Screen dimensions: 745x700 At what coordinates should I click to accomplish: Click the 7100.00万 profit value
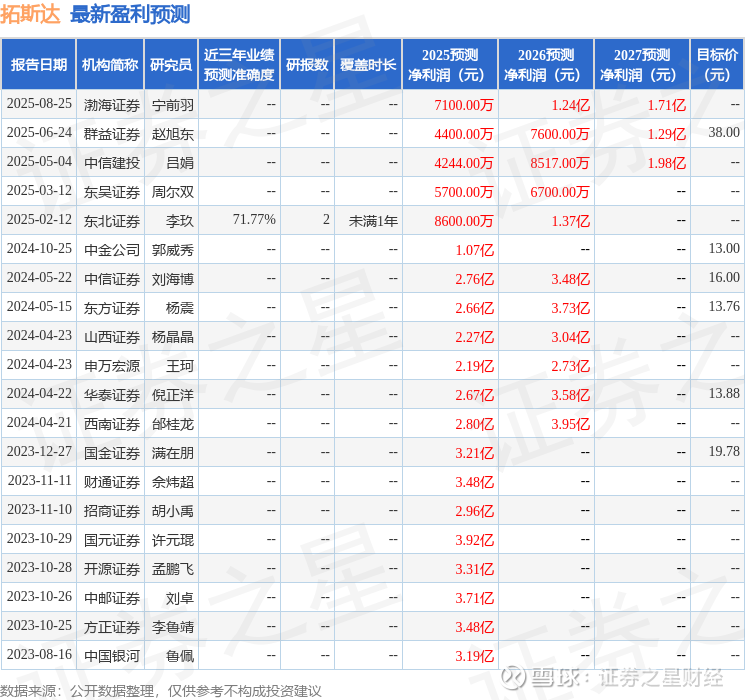coord(463,105)
